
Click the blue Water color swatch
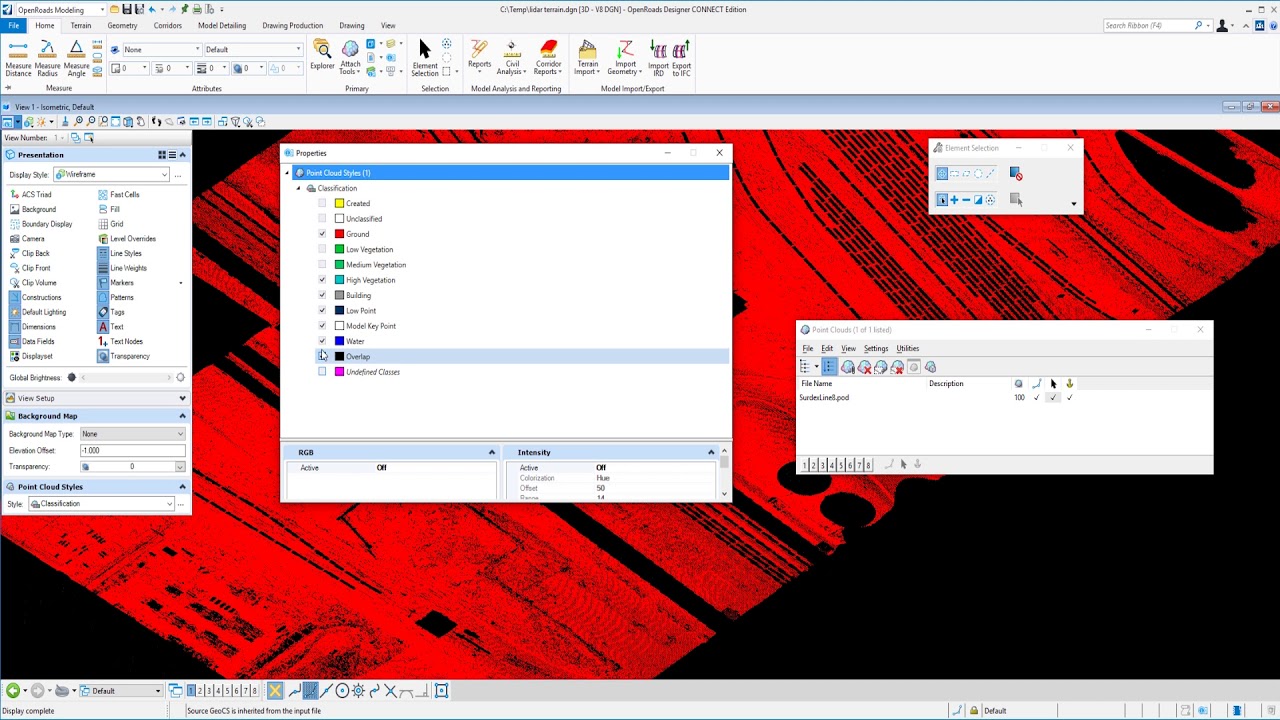click(x=339, y=341)
